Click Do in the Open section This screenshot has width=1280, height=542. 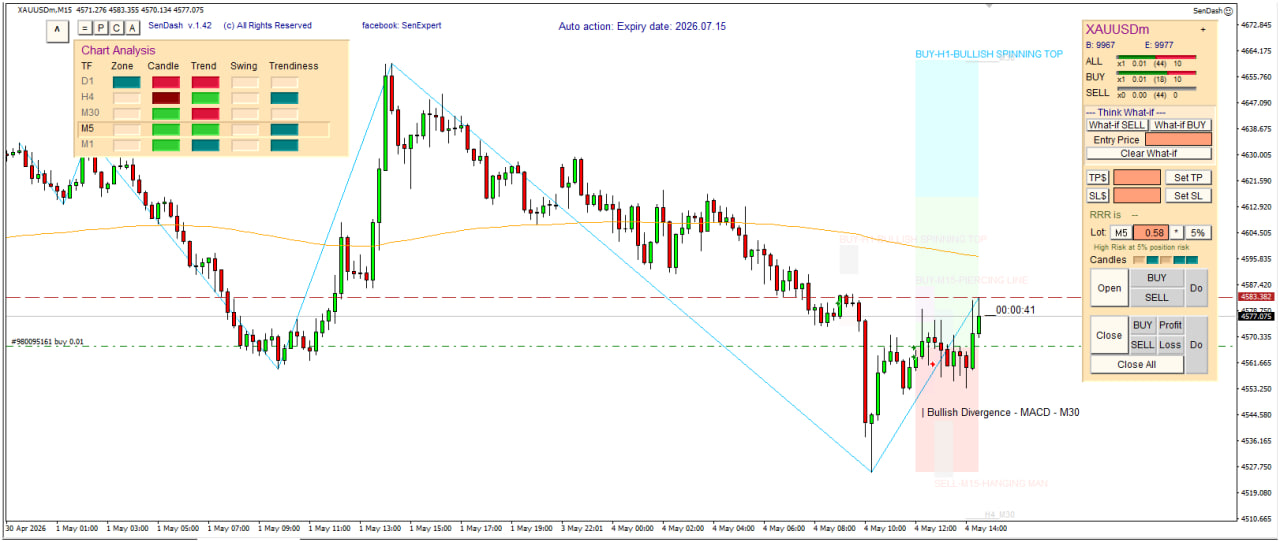click(1197, 288)
